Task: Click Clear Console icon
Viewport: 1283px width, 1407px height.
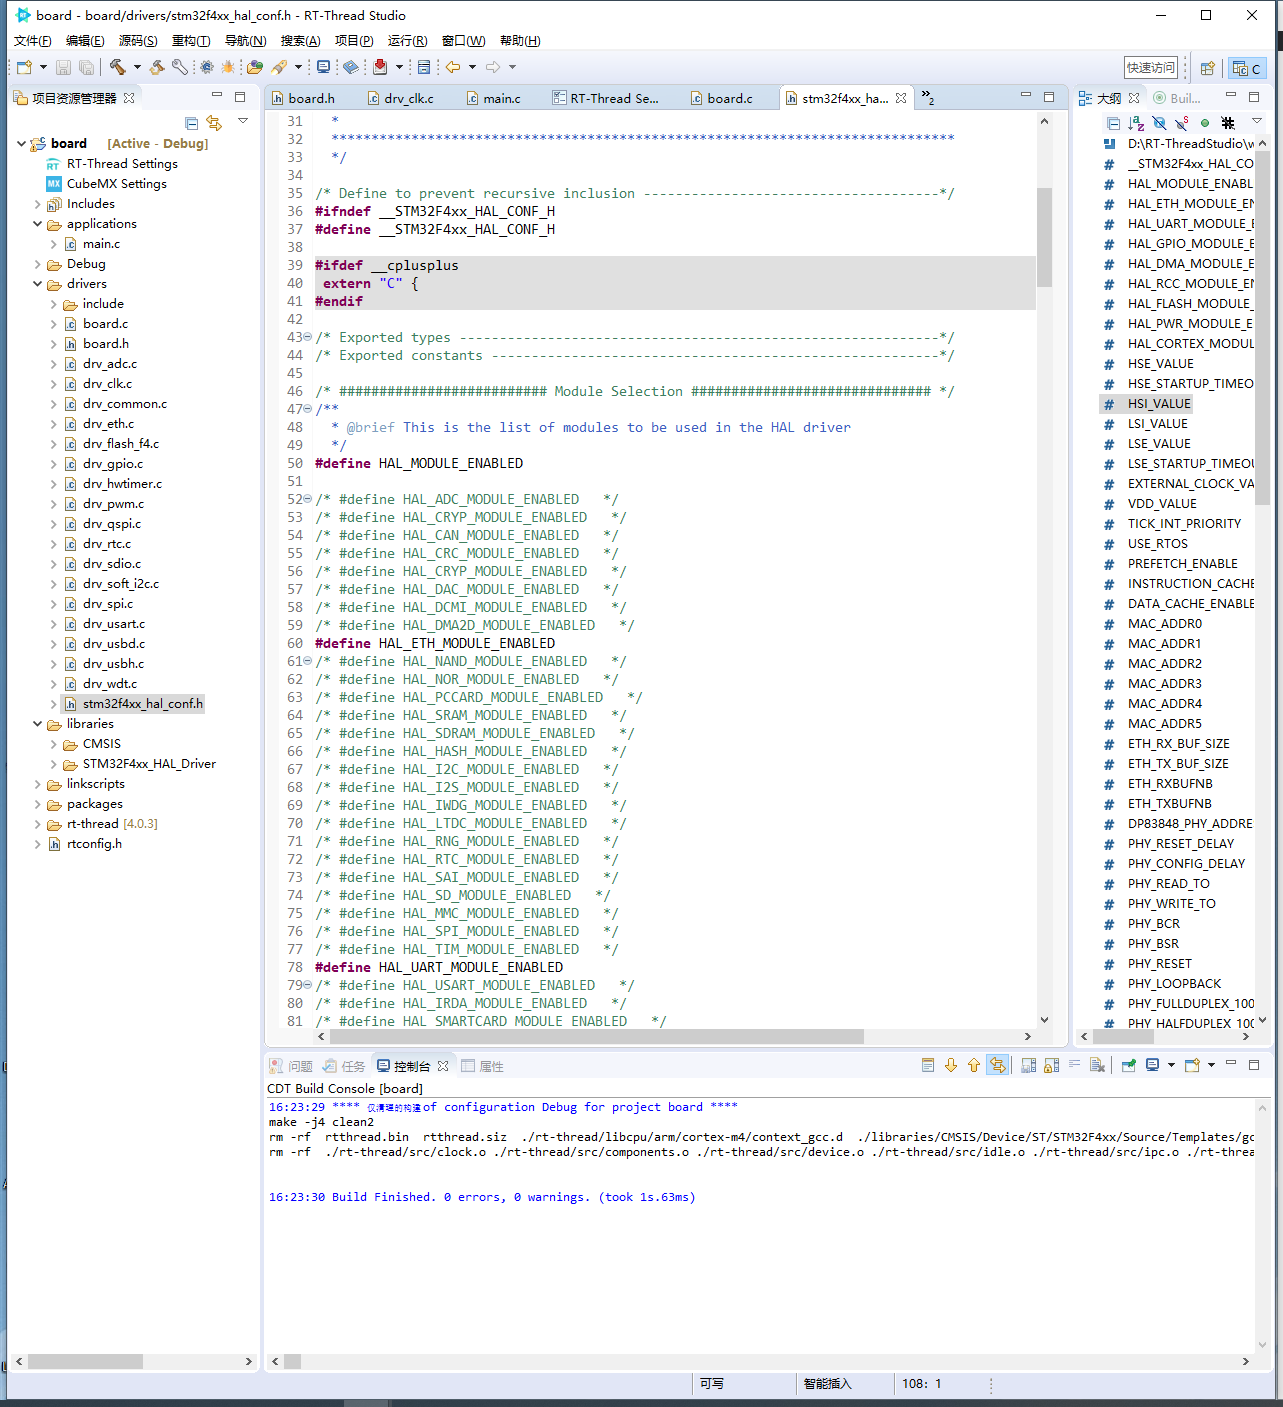Action: coord(1097,1065)
